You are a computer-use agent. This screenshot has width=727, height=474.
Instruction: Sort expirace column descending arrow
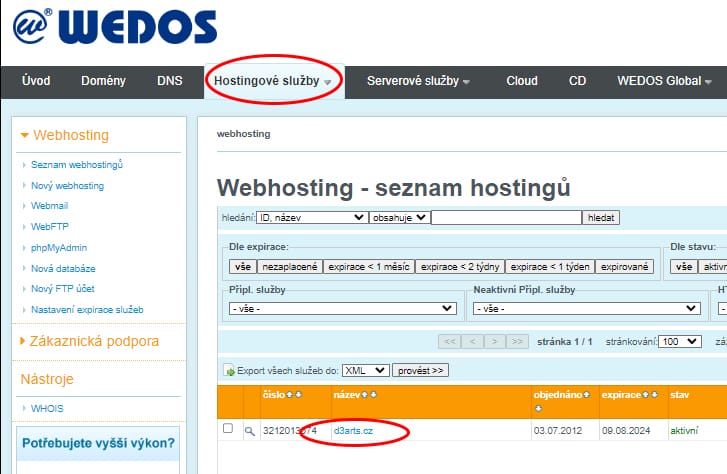click(654, 395)
